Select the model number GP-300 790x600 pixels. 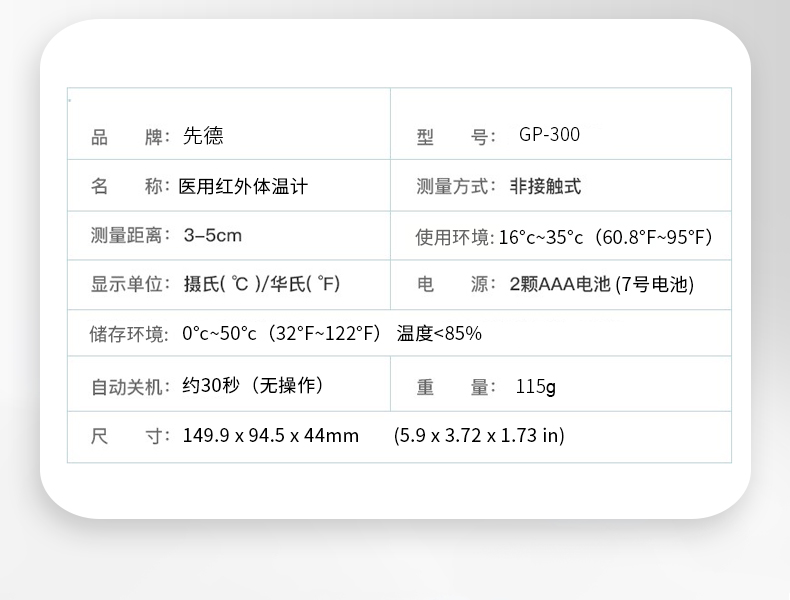point(549,135)
